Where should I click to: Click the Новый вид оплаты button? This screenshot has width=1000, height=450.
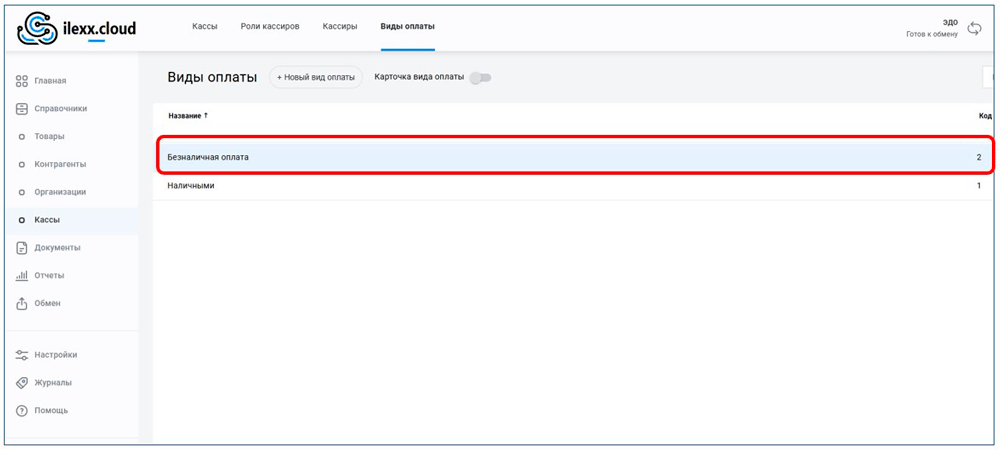click(315, 78)
